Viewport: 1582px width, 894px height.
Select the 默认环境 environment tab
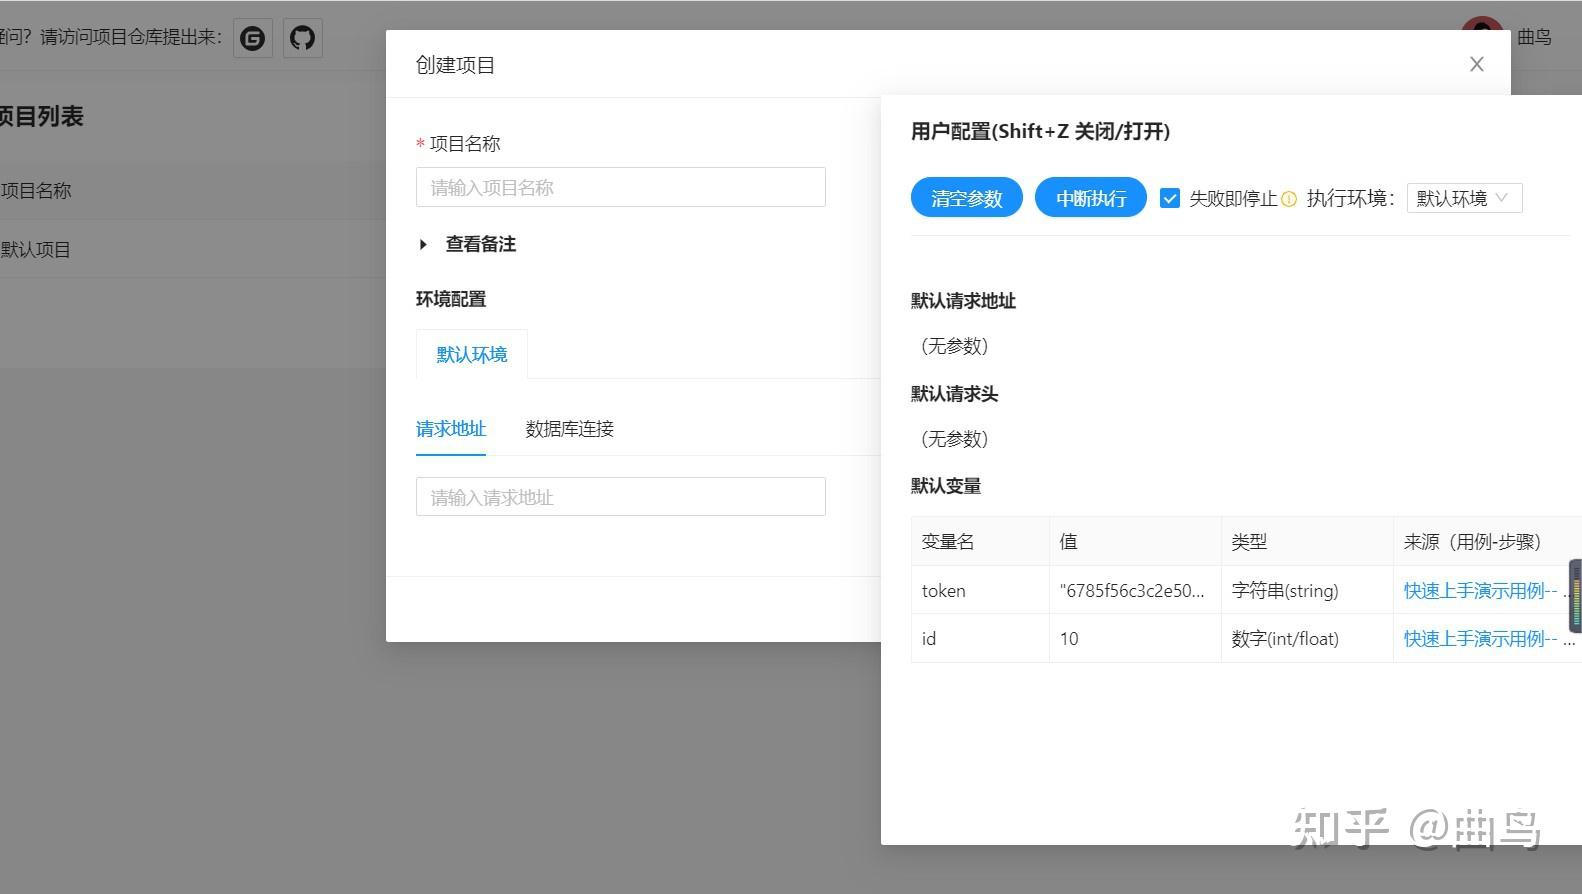point(472,355)
